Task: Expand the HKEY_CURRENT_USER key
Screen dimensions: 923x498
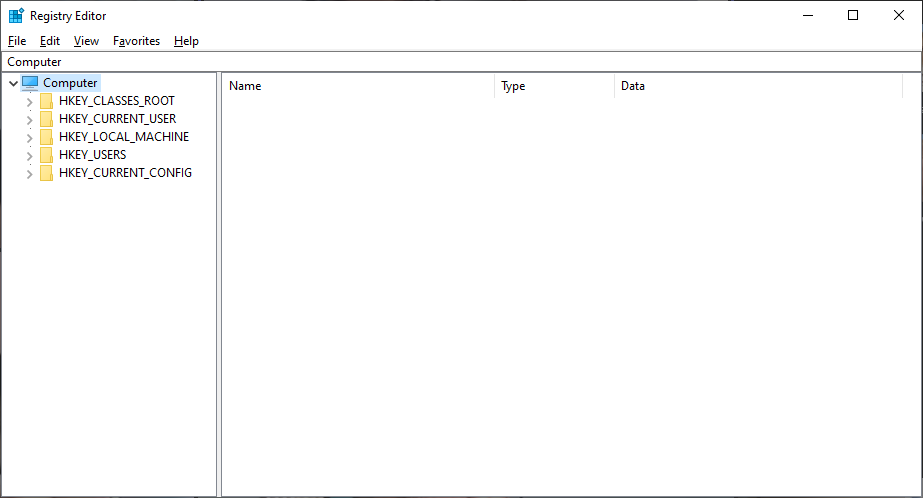Action: coord(29,119)
